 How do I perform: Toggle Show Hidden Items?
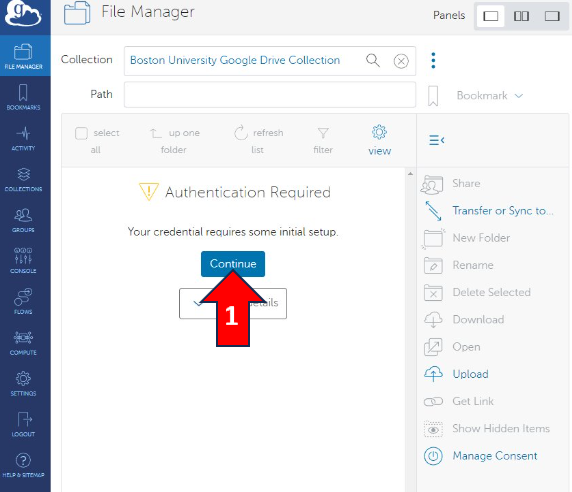(x=487, y=429)
